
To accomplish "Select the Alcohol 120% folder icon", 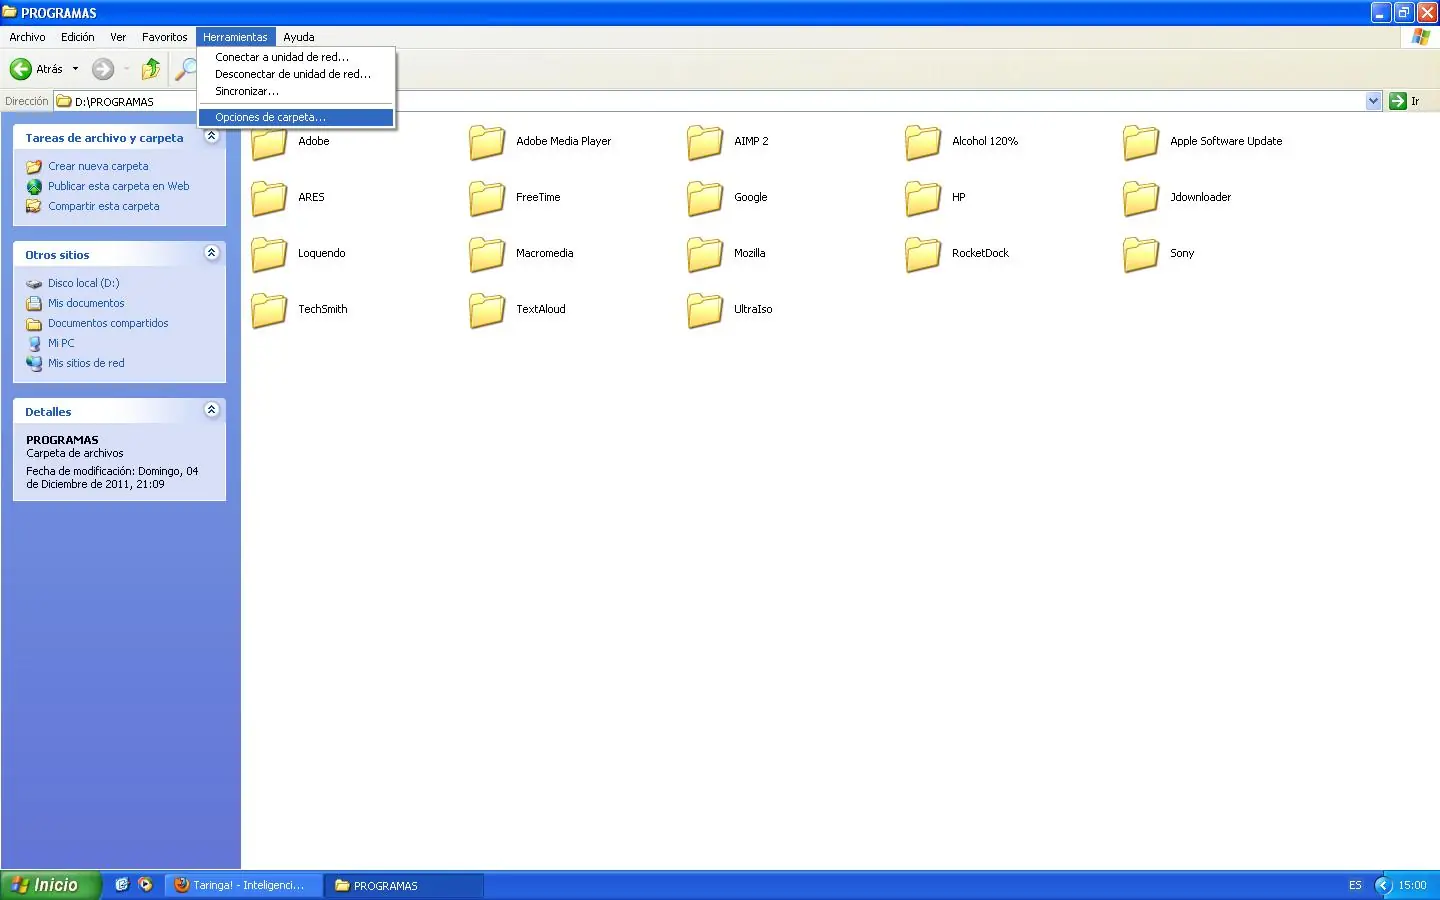I will (923, 142).
